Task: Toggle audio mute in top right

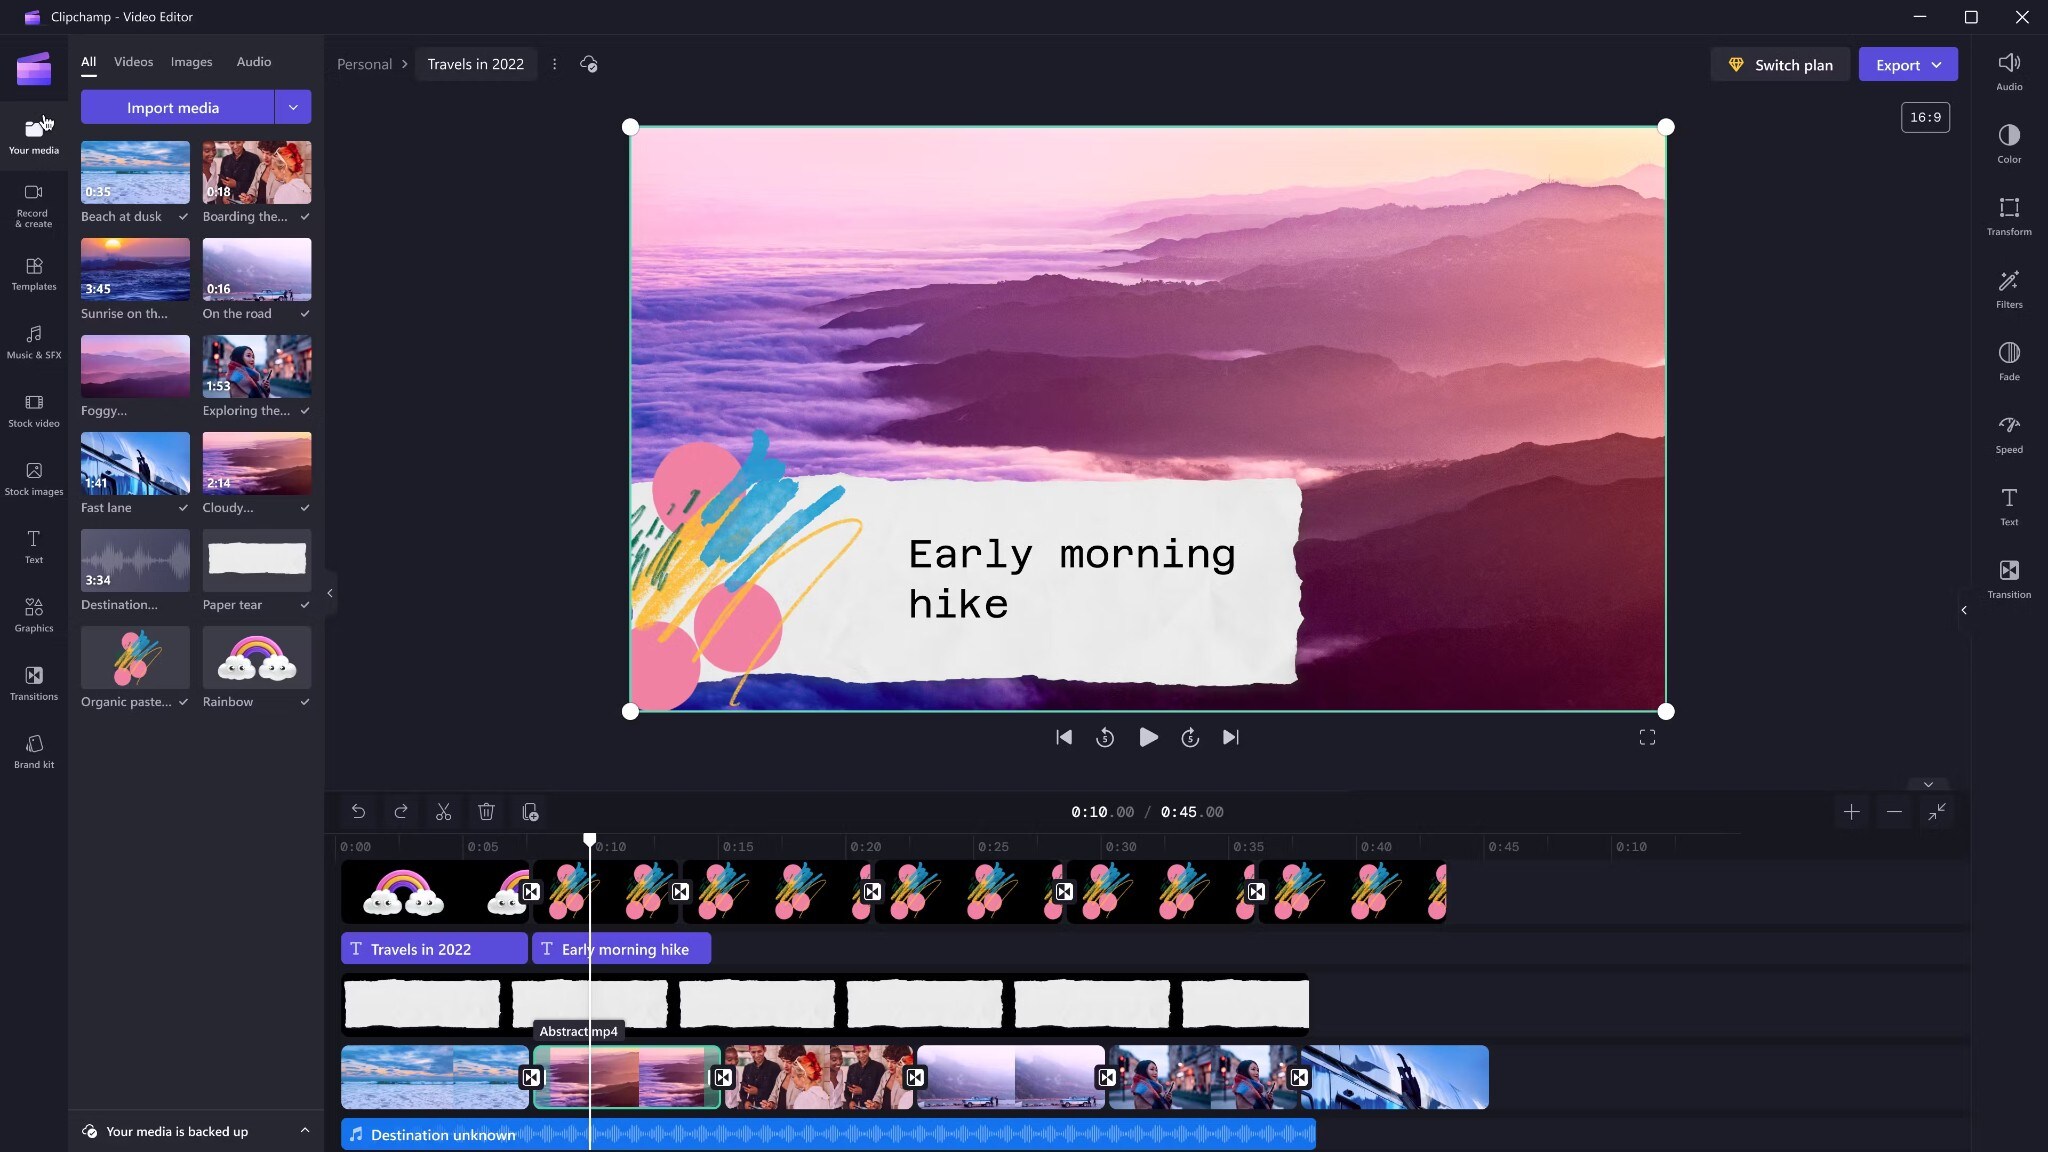Action: point(2009,66)
